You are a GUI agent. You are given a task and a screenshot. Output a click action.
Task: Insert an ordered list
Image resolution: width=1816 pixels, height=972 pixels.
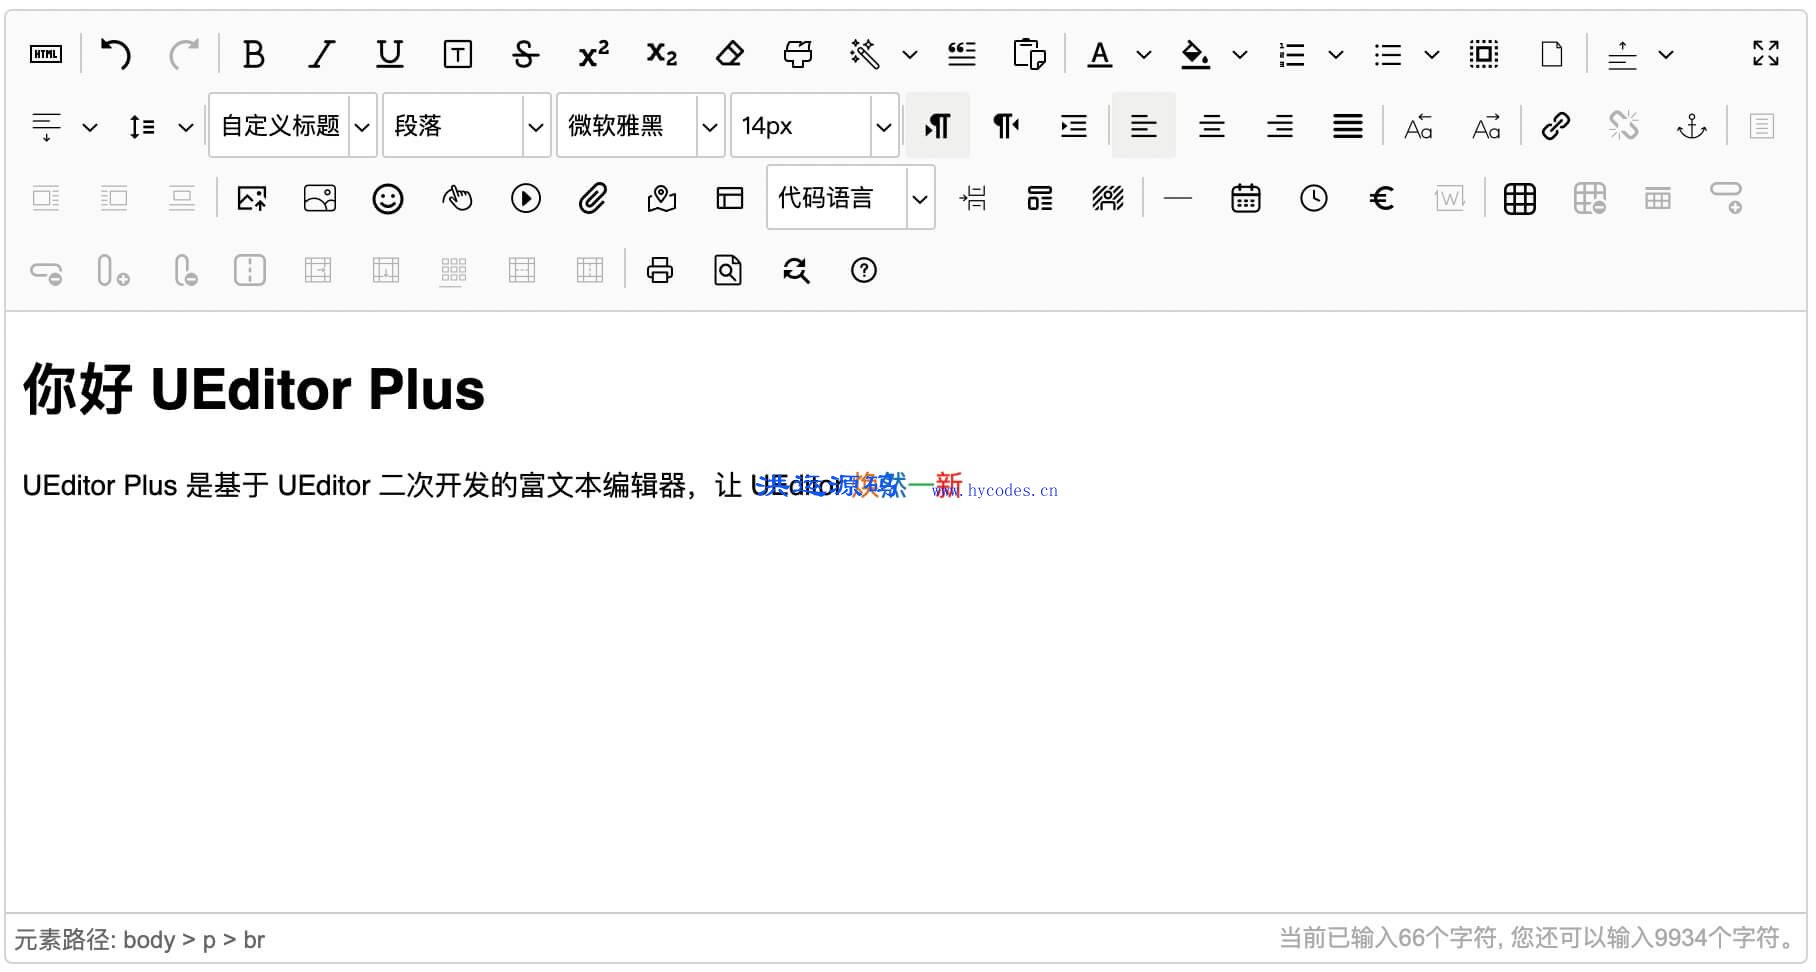pos(1292,54)
